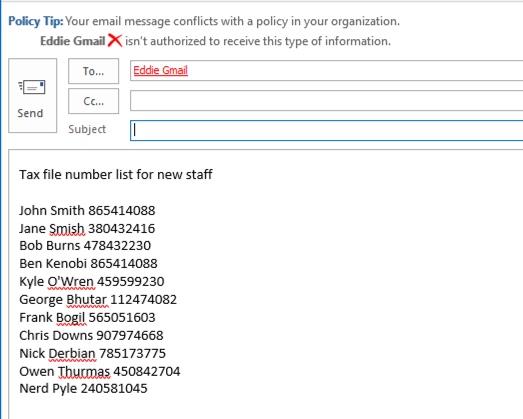Open the To... address book button
The height and width of the screenshot is (419, 523).
point(93,71)
